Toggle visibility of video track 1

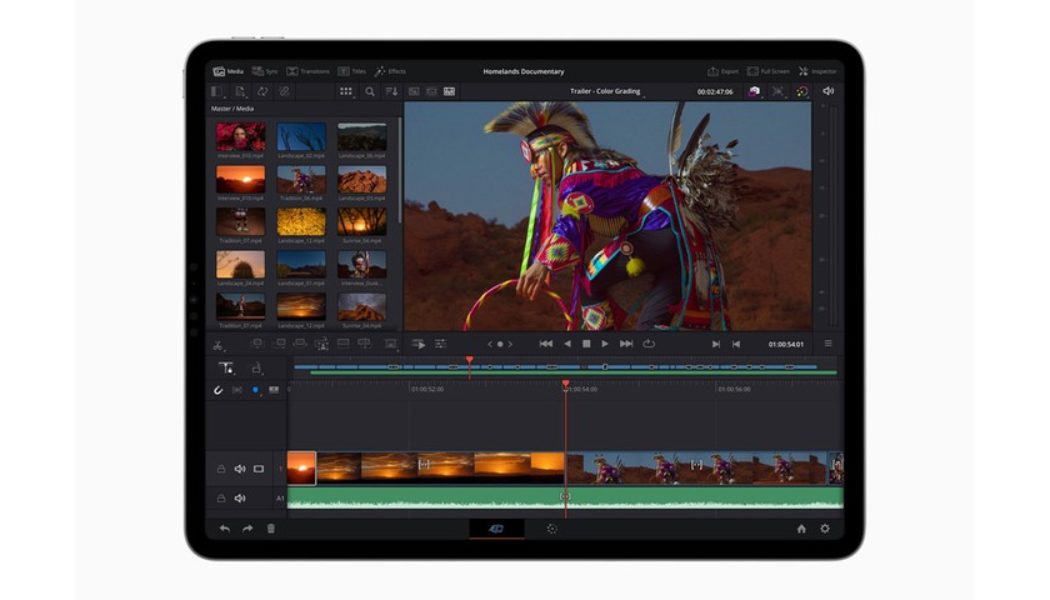[259, 469]
